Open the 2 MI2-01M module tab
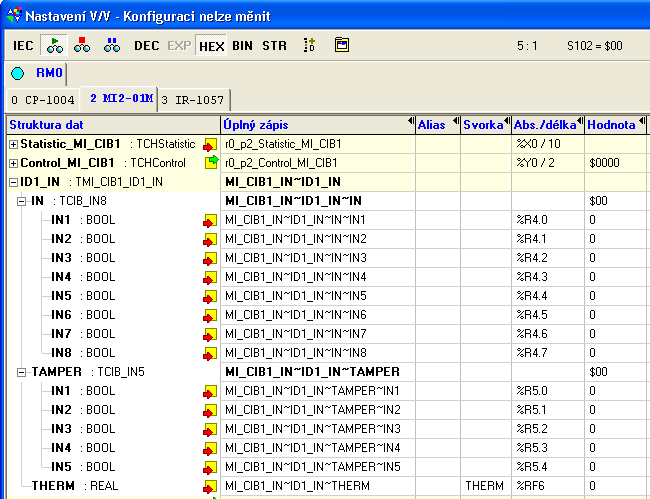Viewport: 650px width, 499px height. pyautogui.click(x=121, y=98)
